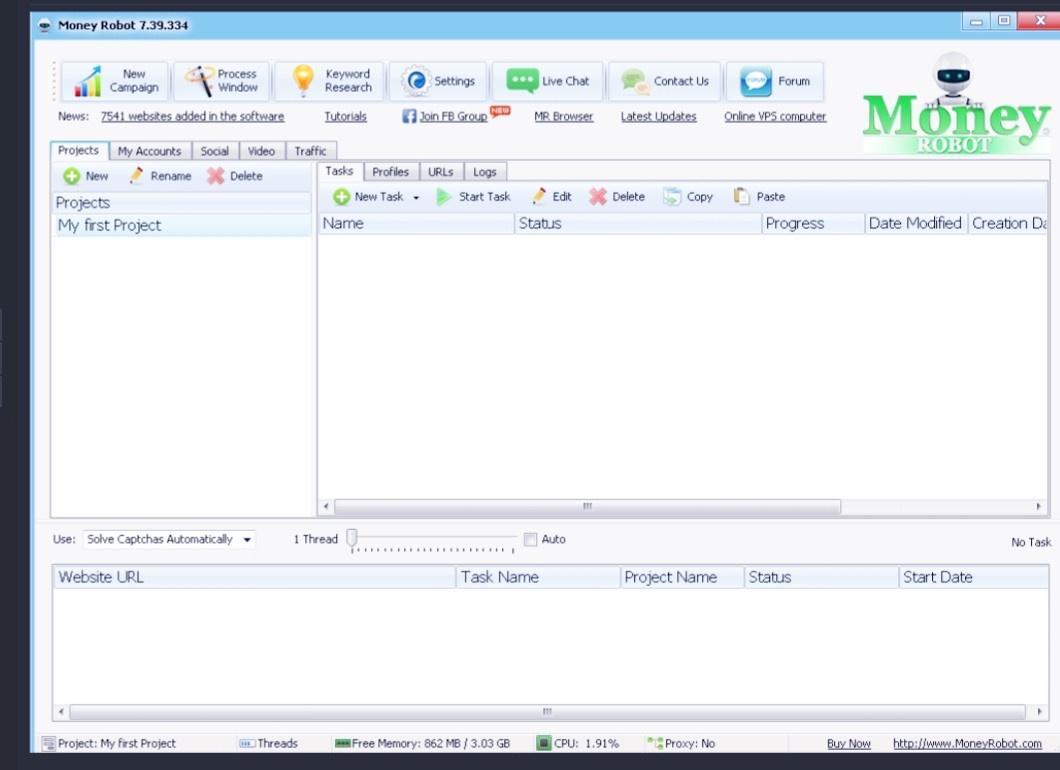This screenshot has width=1060, height=770.
Task: Paste a task from clipboard
Action: pyautogui.click(x=759, y=197)
